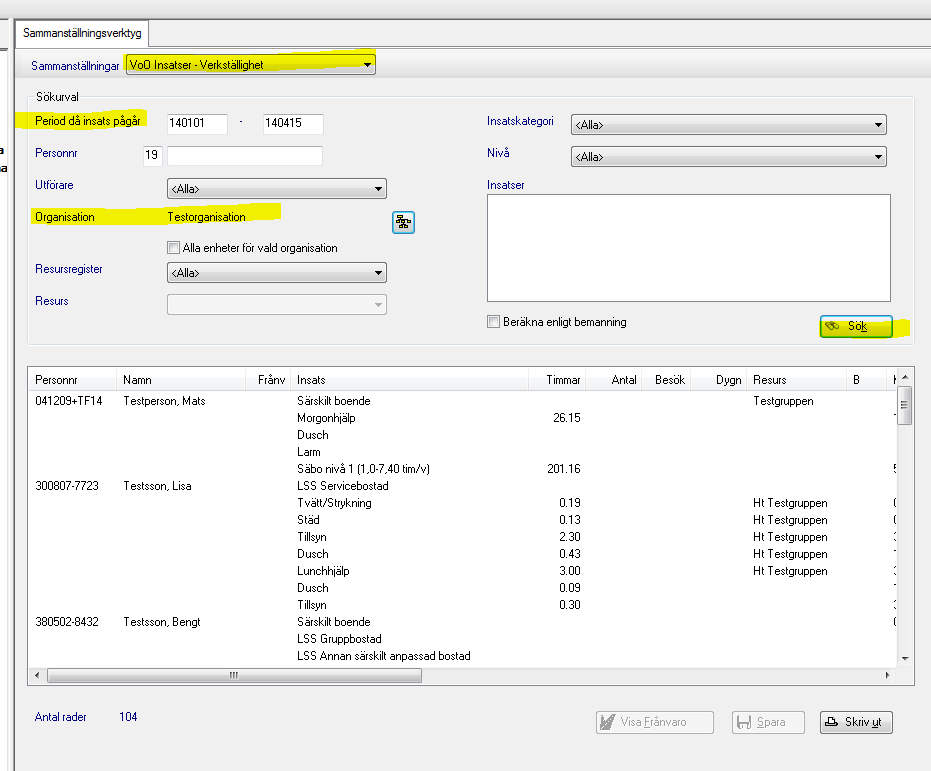This screenshot has height=771, width=931.
Task: Click Timmar value 26.15
Action: point(566,418)
